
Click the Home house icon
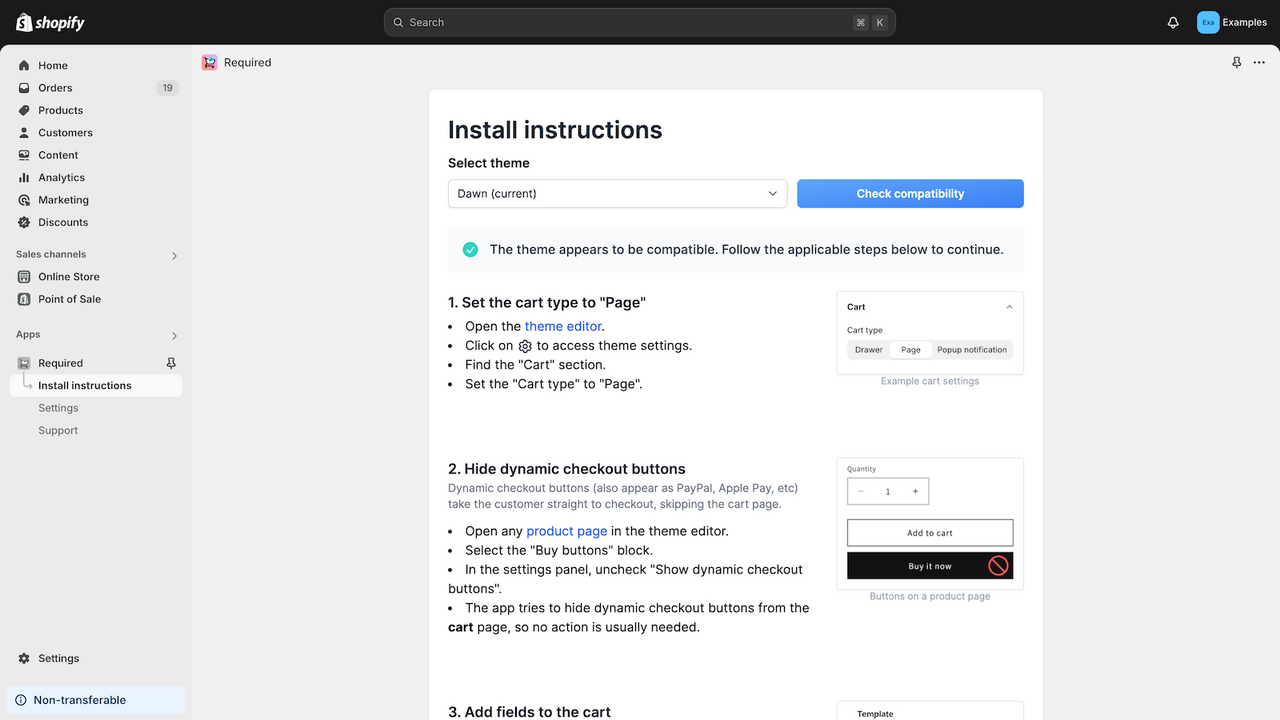tap(24, 65)
